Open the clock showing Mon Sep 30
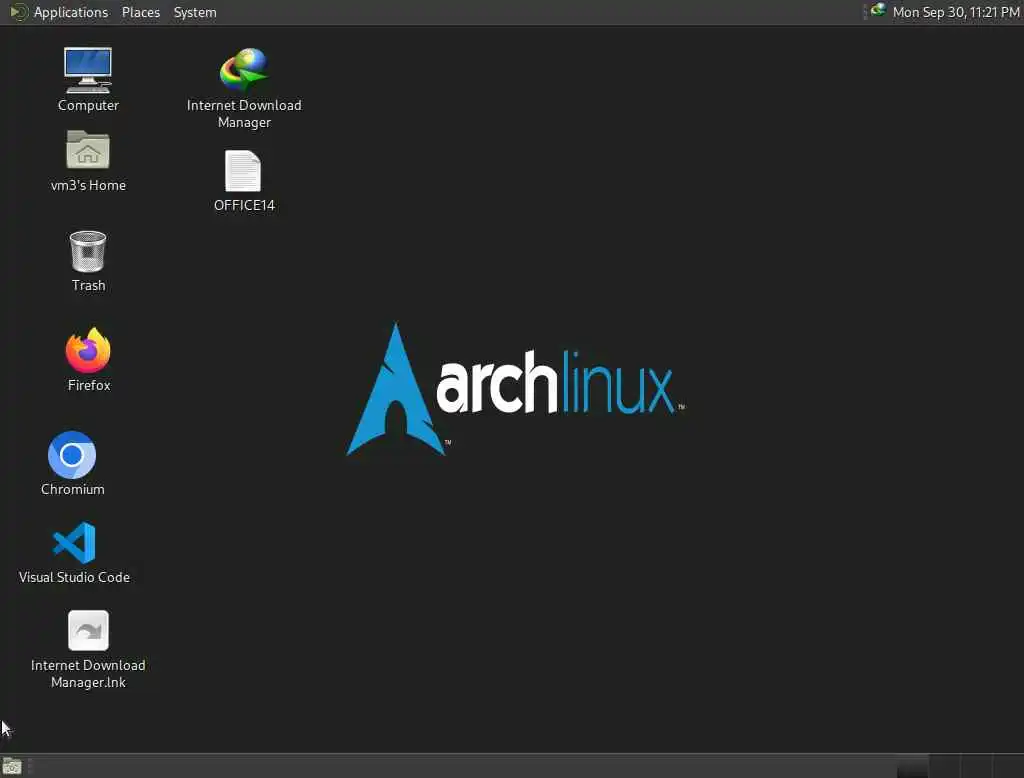 point(956,12)
